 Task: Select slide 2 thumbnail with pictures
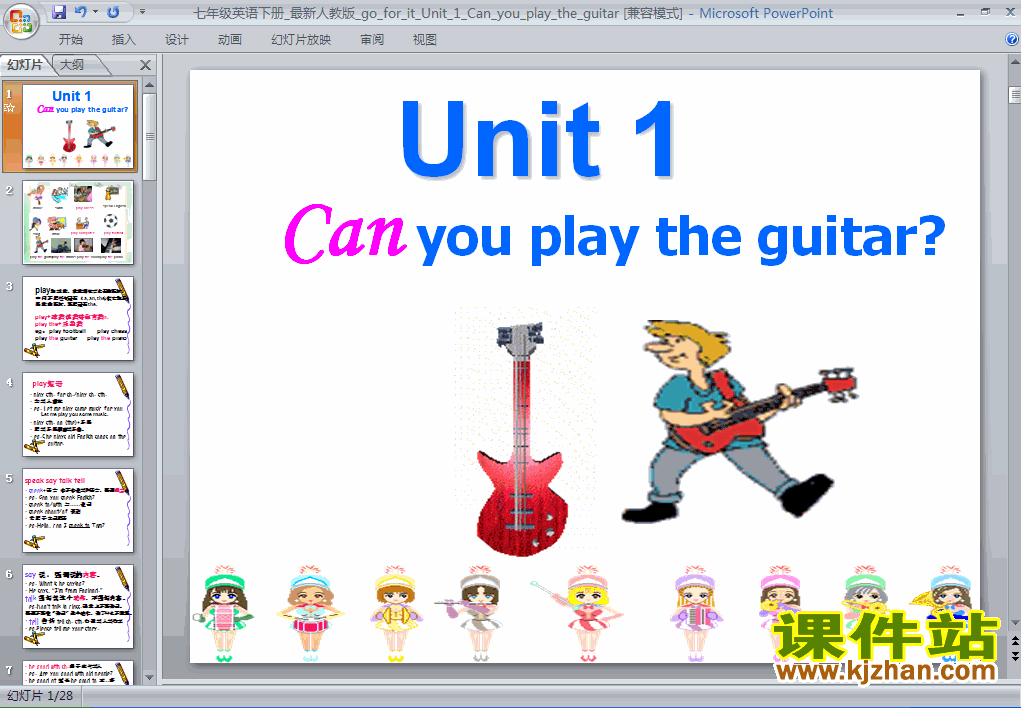pyautogui.click(x=78, y=222)
